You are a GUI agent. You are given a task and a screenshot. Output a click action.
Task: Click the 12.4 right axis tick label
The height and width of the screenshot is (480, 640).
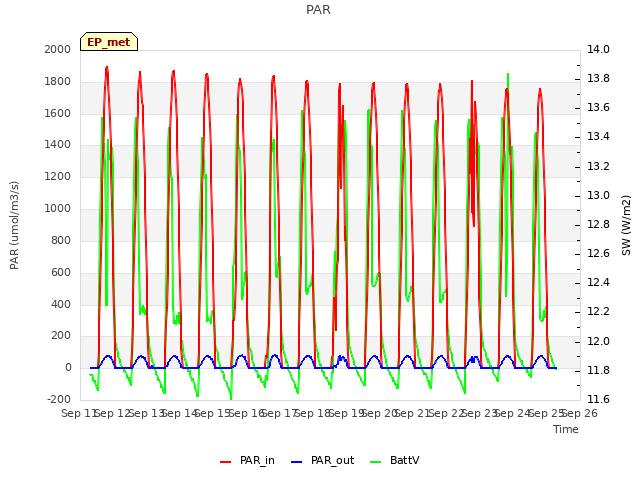(x=598, y=283)
